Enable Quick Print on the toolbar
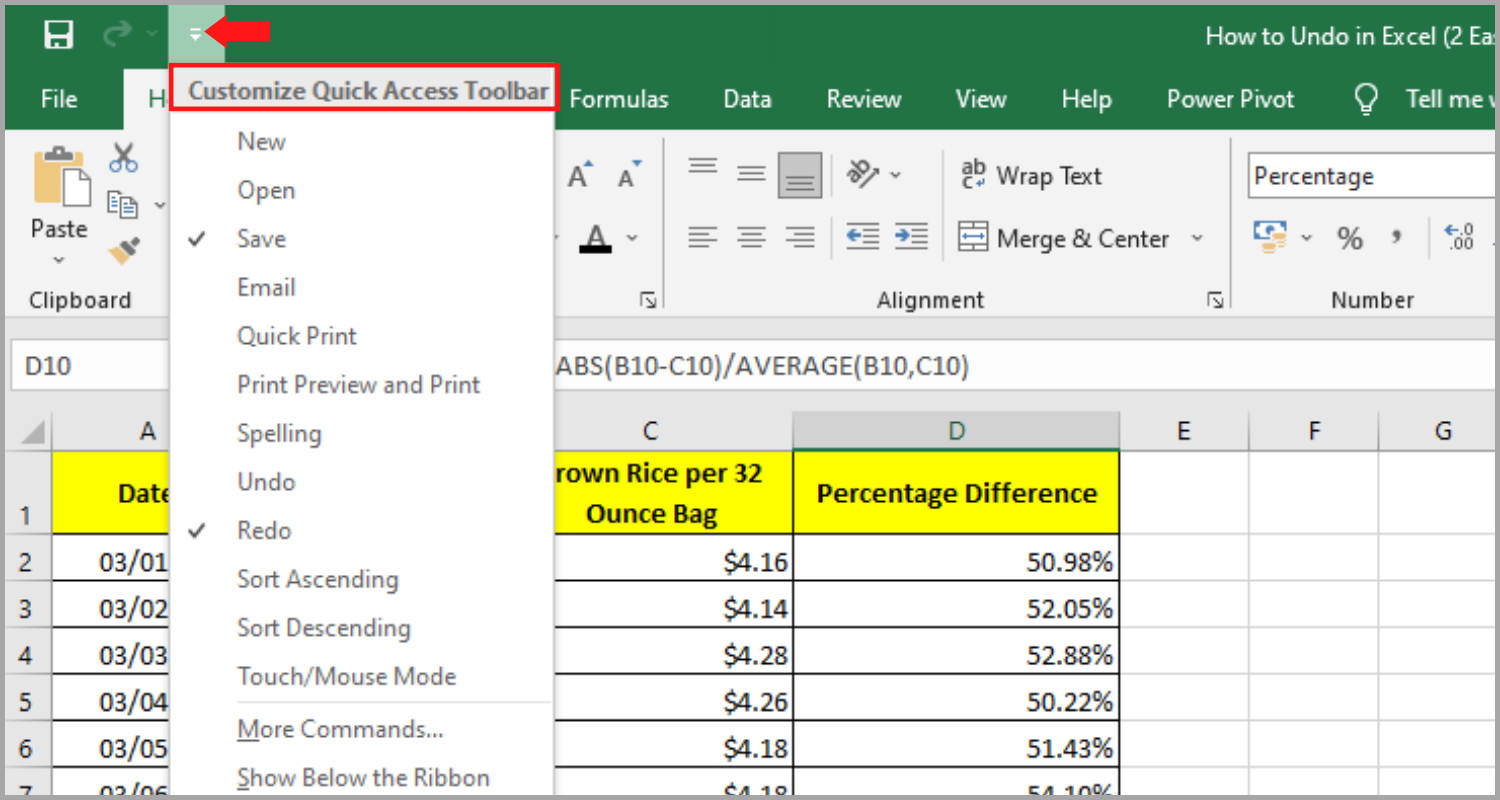The image size is (1500, 800). (296, 336)
